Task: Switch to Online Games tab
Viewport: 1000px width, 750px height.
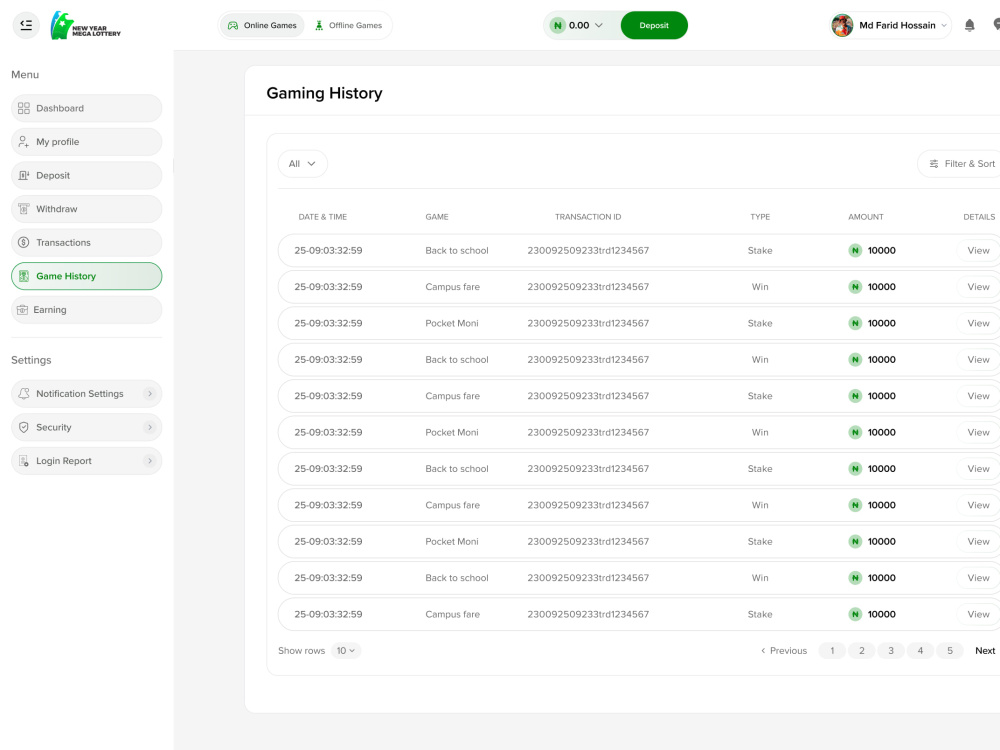Action: [262, 26]
